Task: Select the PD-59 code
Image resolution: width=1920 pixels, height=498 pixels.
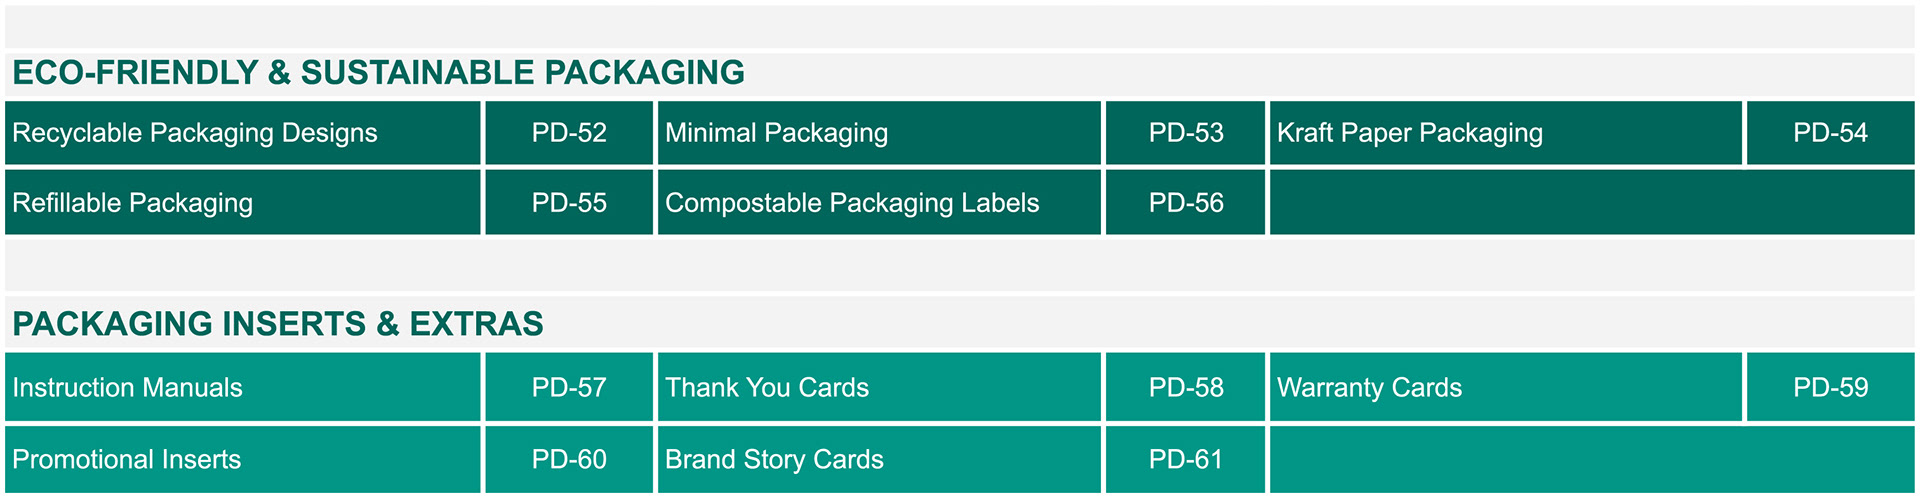Action: tap(1830, 388)
